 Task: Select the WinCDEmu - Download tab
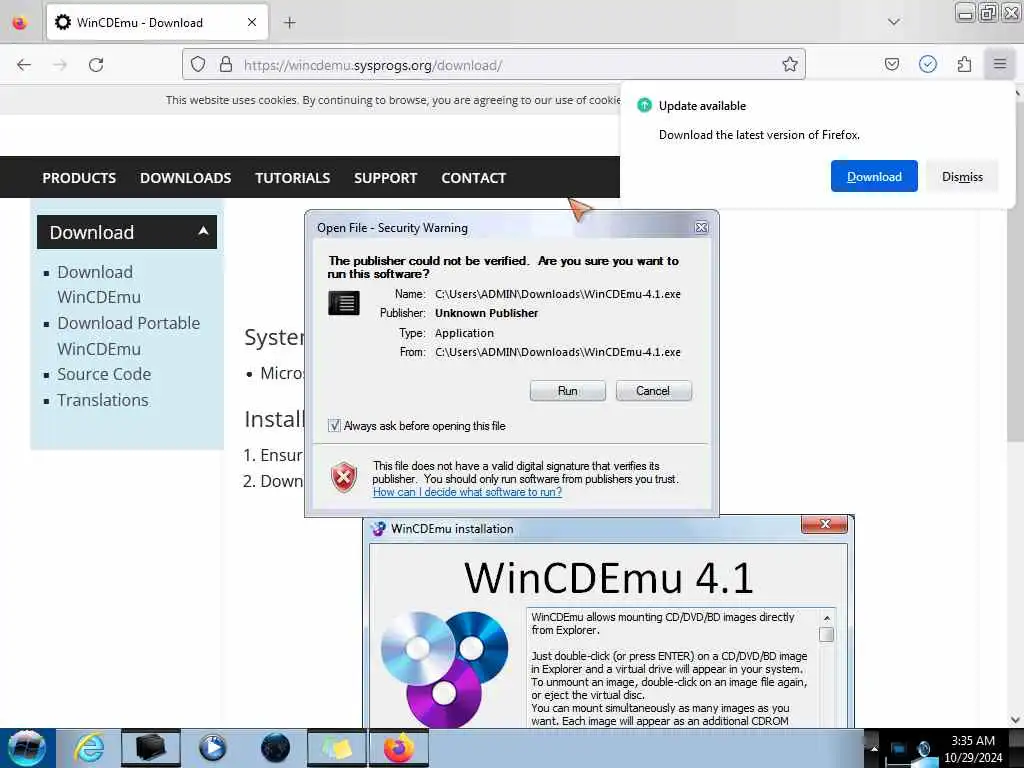click(x=157, y=22)
